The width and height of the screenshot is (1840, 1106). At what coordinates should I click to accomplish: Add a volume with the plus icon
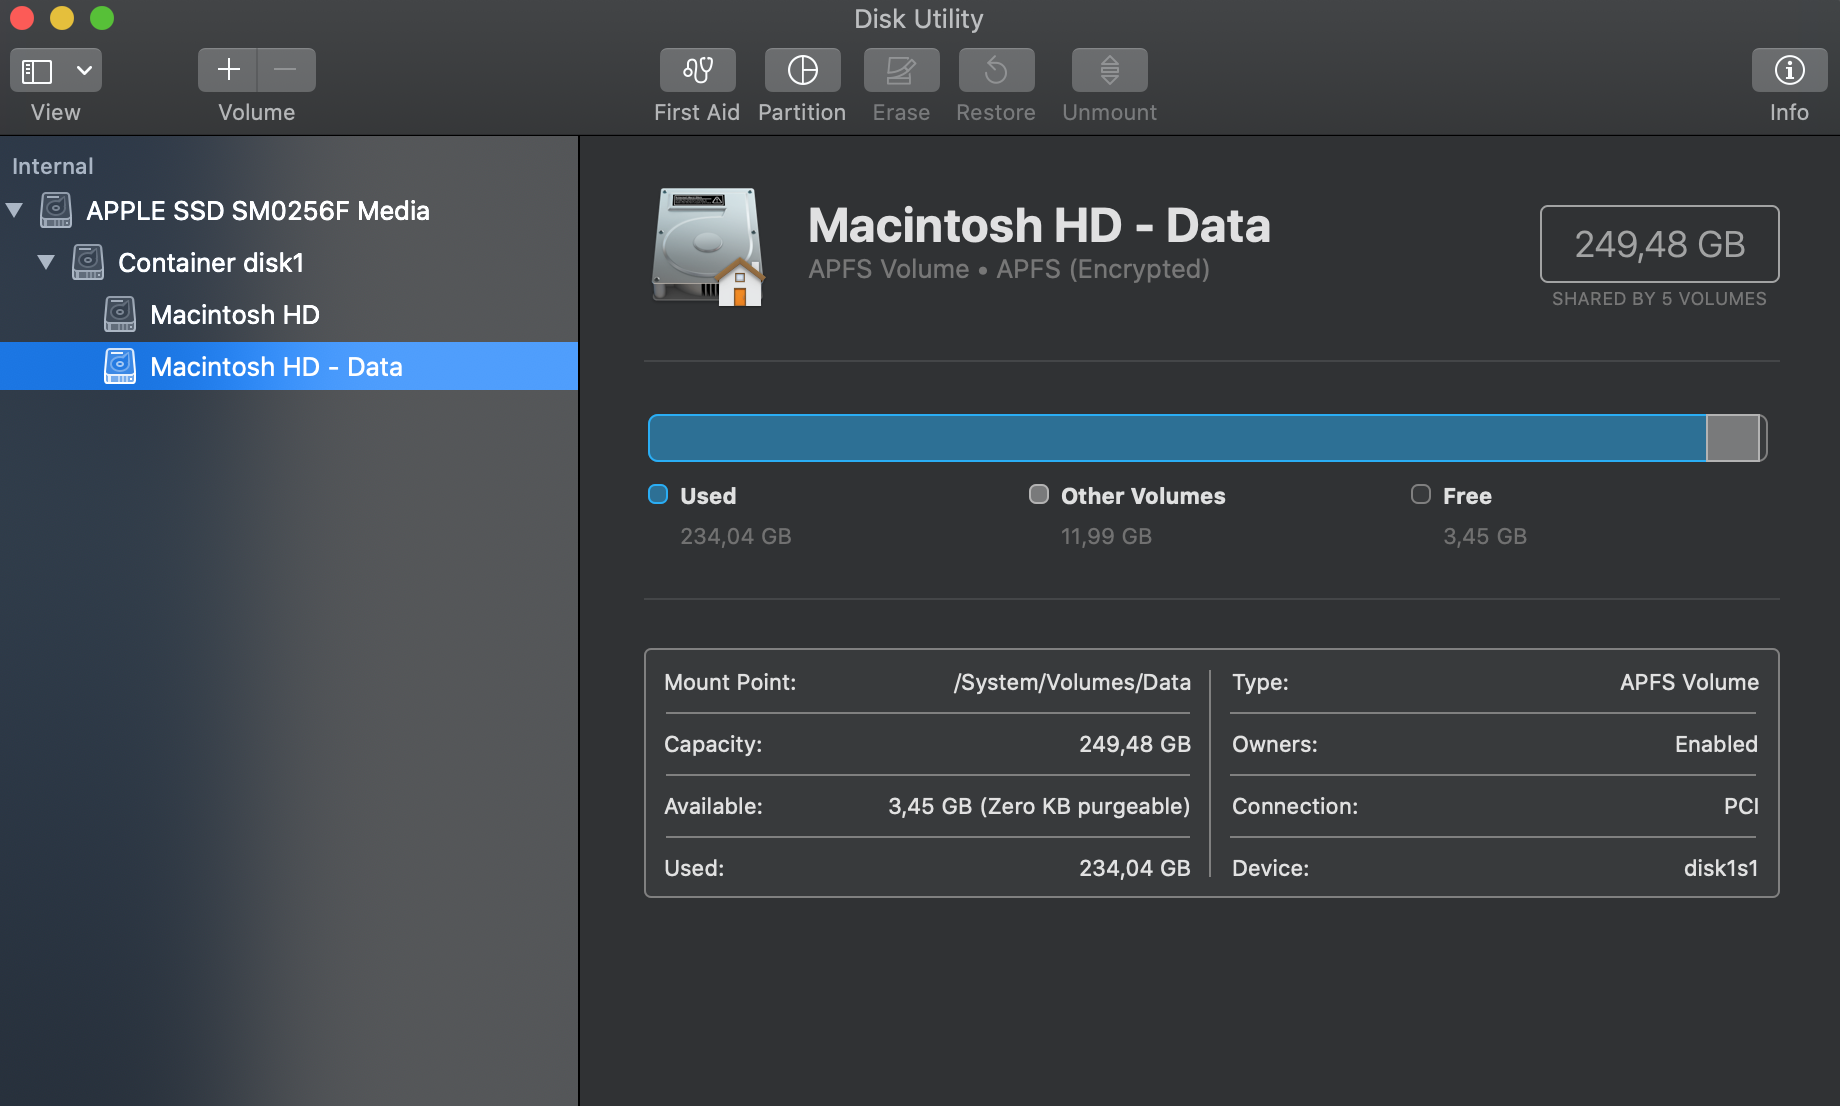[228, 69]
